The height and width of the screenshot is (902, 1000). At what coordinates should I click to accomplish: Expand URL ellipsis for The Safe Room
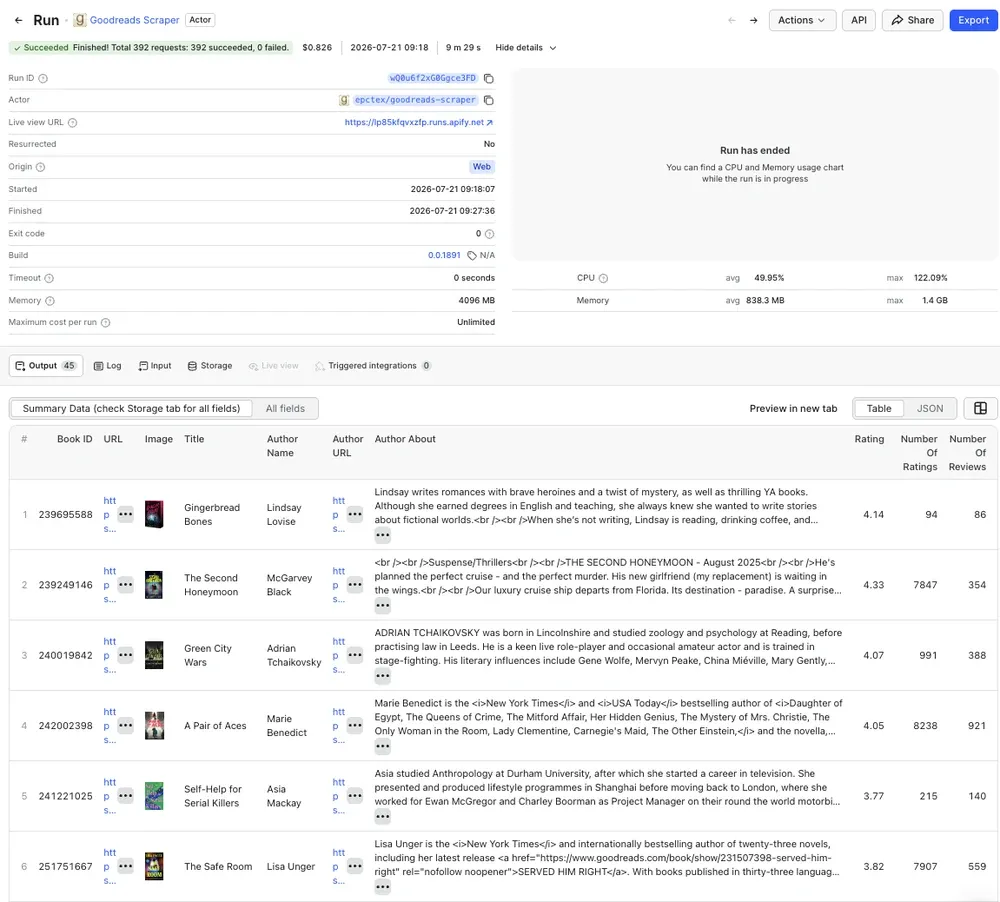126,866
